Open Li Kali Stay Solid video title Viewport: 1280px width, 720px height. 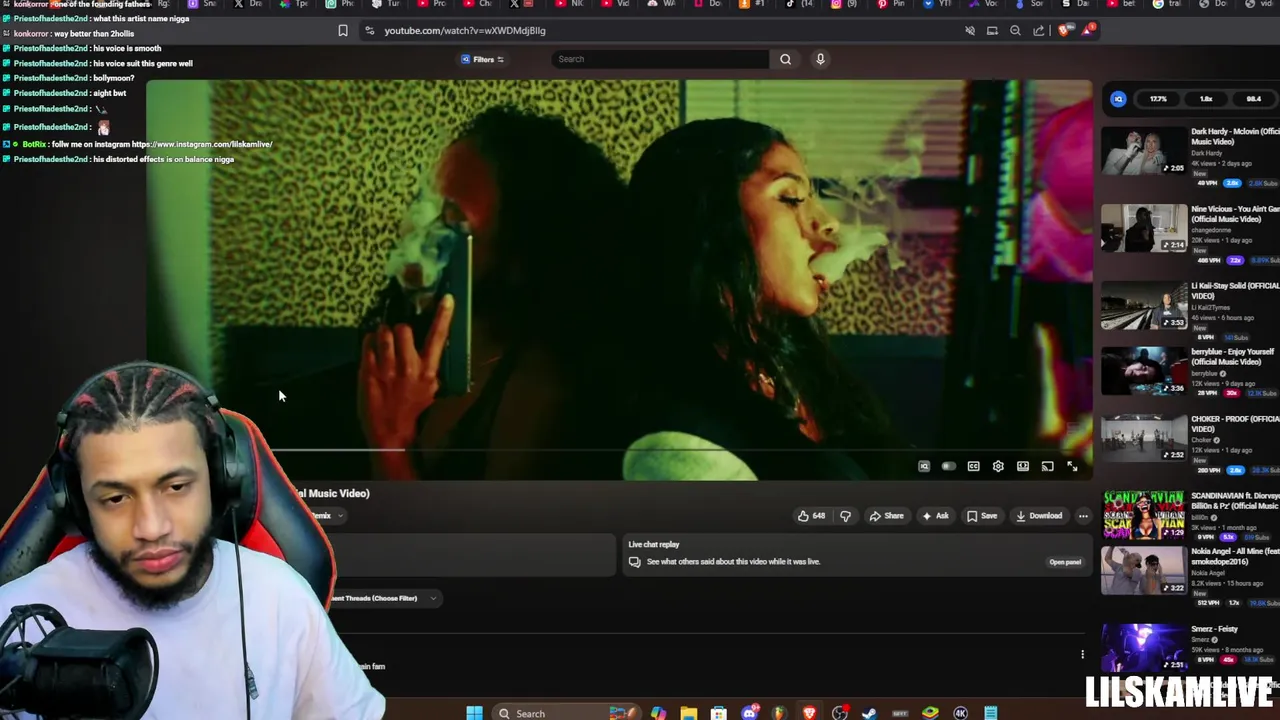point(1234,290)
